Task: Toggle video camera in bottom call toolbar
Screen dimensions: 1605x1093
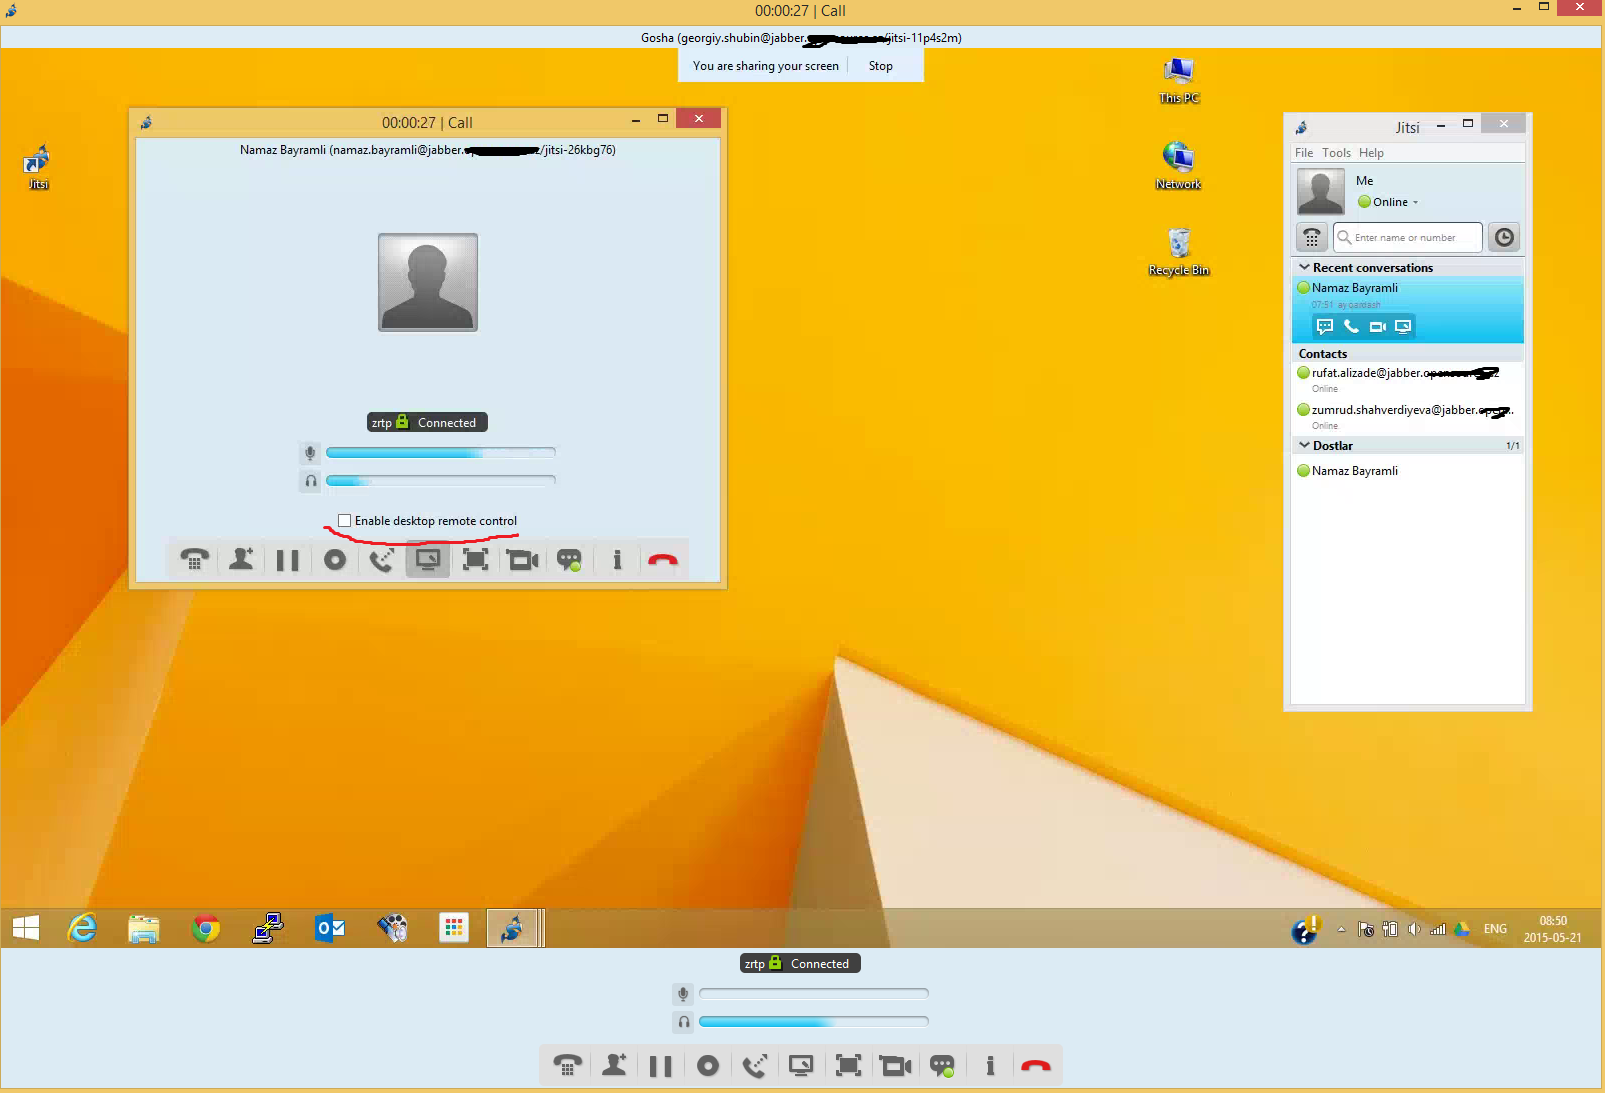Action: pyautogui.click(x=895, y=1066)
